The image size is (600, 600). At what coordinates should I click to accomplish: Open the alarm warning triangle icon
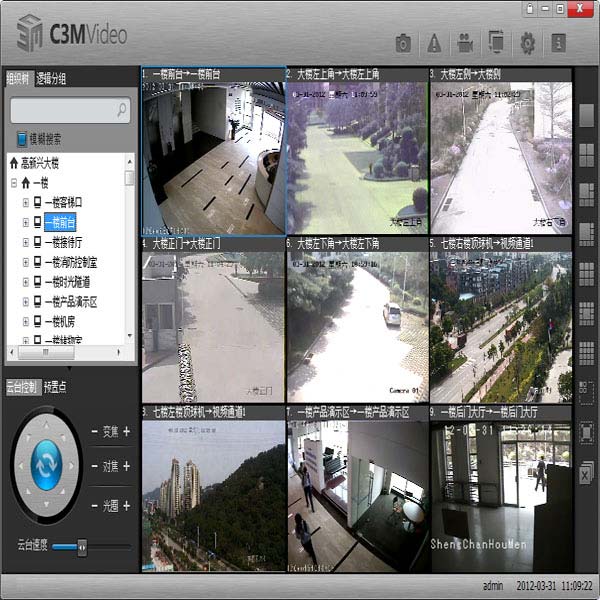[434, 43]
